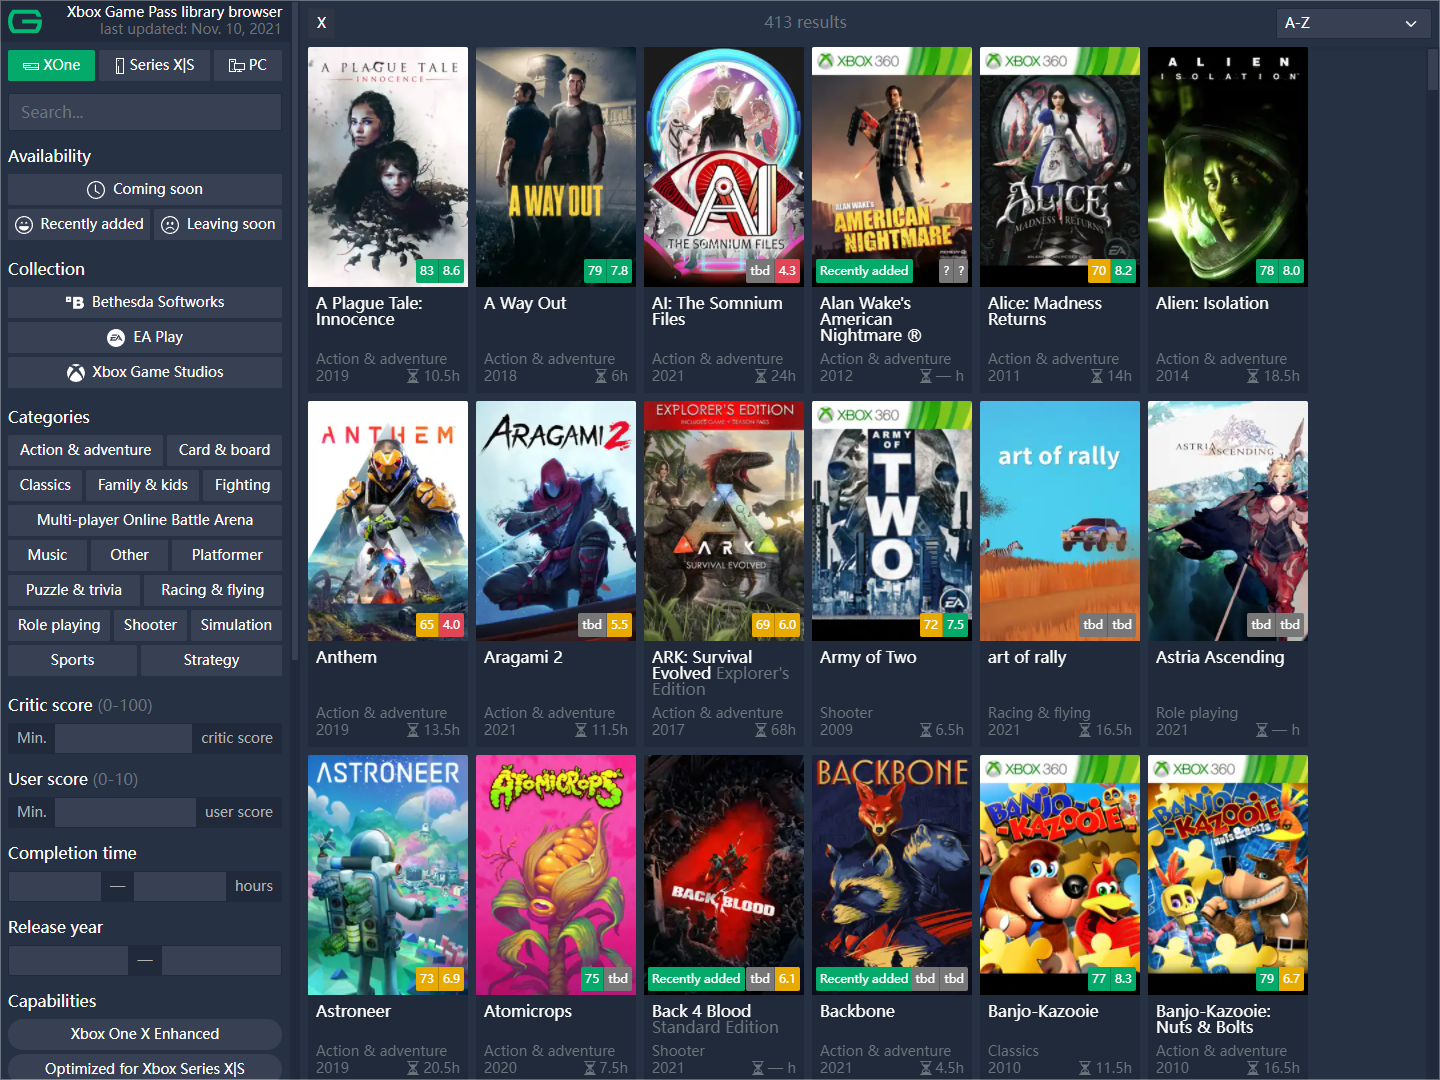Click the minimum critic score field
Image resolution: width=1440 pixels, height=1080 pixels.
pos(123,738)
